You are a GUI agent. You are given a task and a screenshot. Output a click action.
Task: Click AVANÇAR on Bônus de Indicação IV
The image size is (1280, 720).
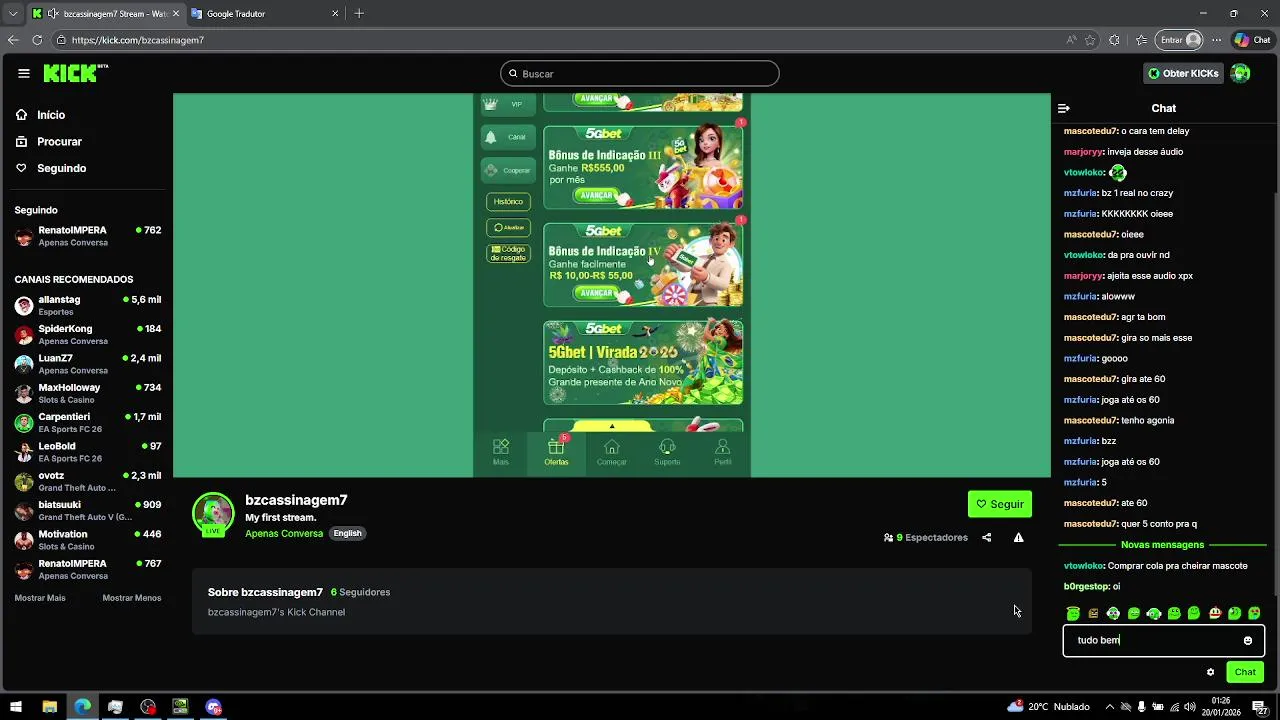coord(597,293)
